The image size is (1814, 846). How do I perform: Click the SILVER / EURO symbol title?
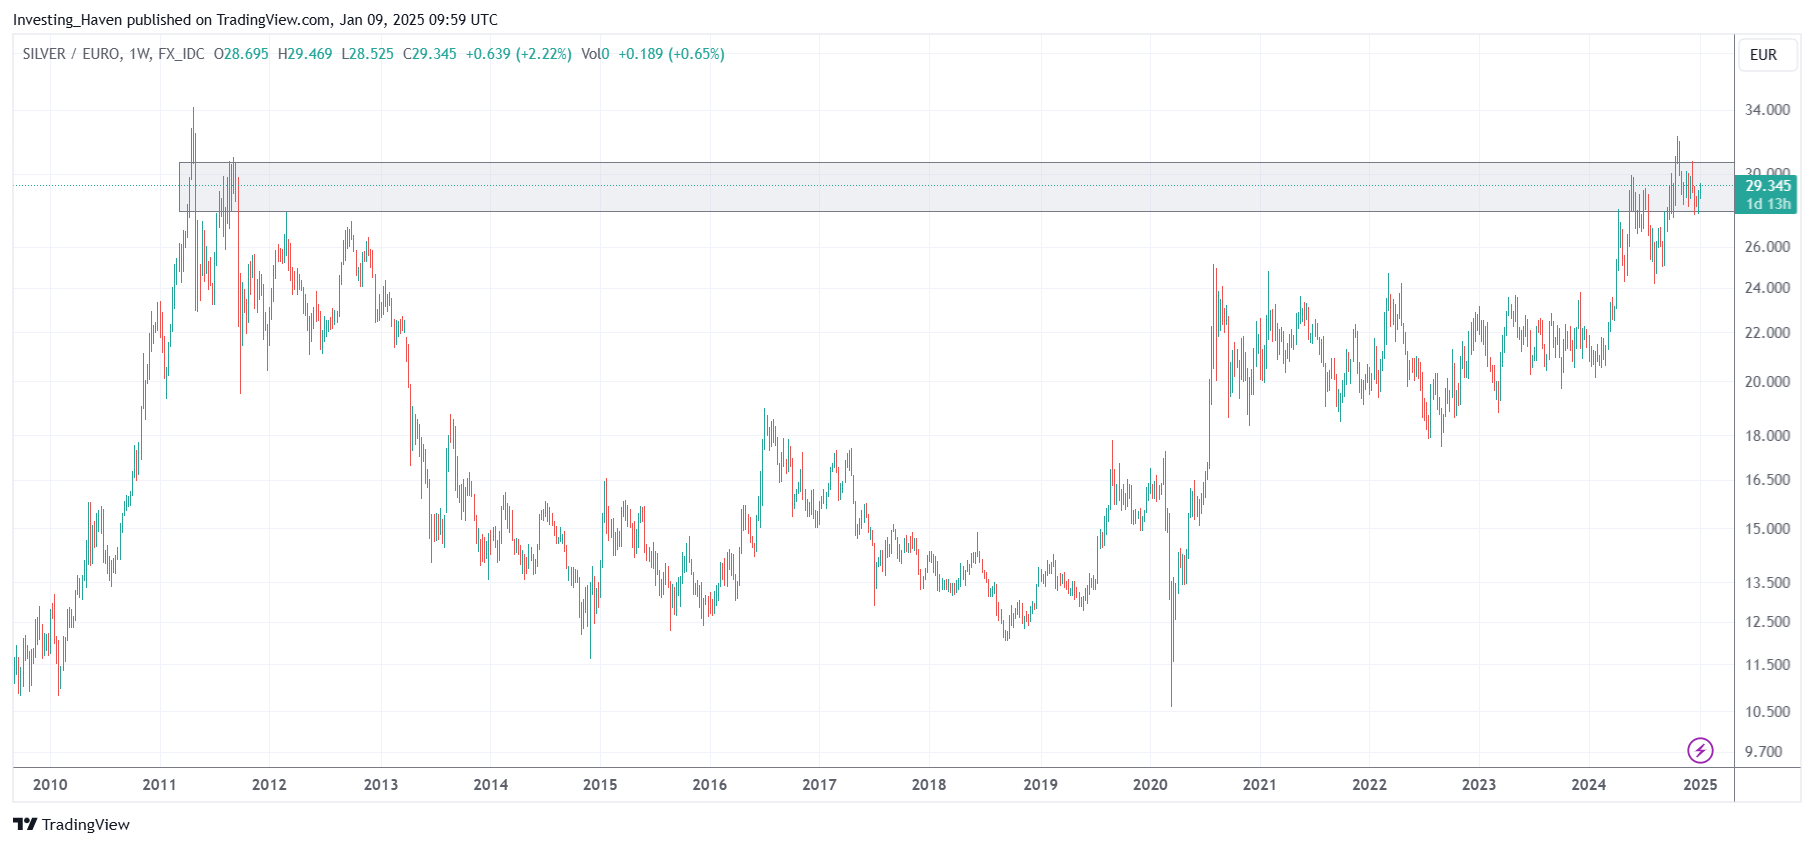(72, 54)
